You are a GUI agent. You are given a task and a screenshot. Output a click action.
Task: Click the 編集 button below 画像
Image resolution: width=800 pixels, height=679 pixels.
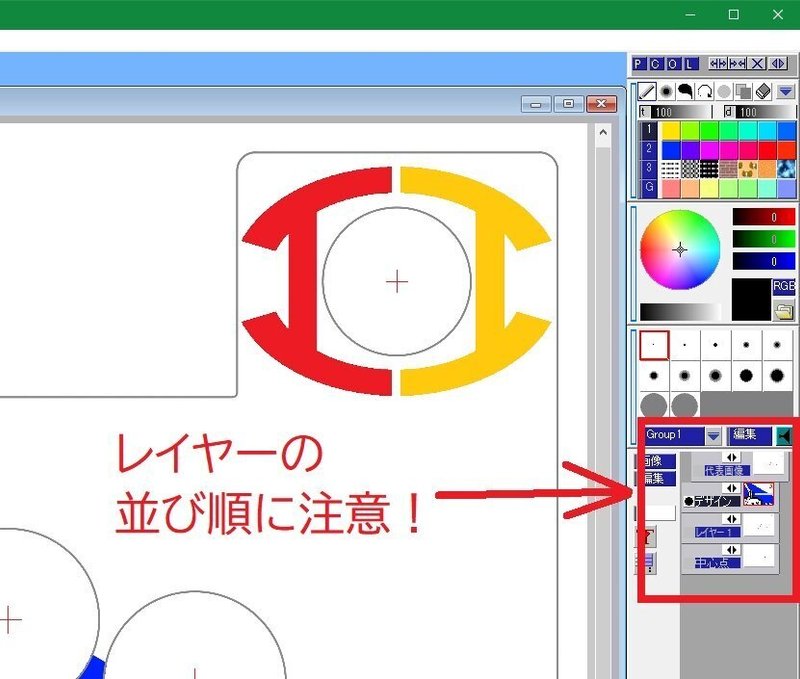pyautogui.click(x=656, y=479)
